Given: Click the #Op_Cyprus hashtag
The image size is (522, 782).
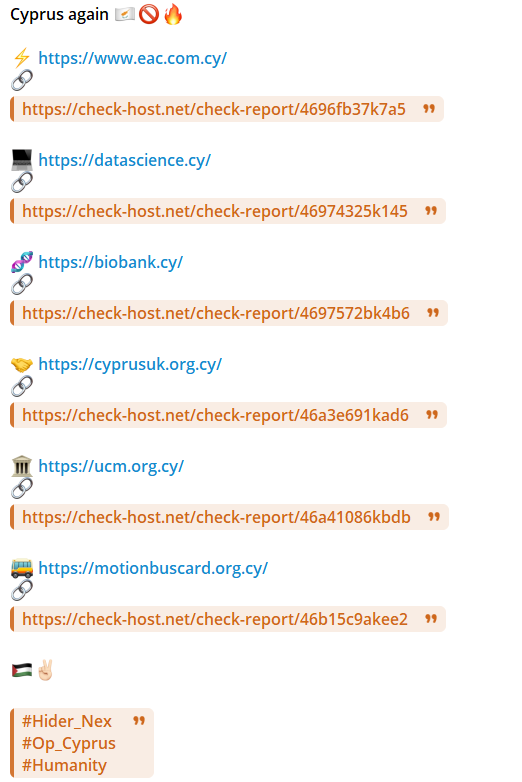Looking at the screenshot, I should [69, 743].
